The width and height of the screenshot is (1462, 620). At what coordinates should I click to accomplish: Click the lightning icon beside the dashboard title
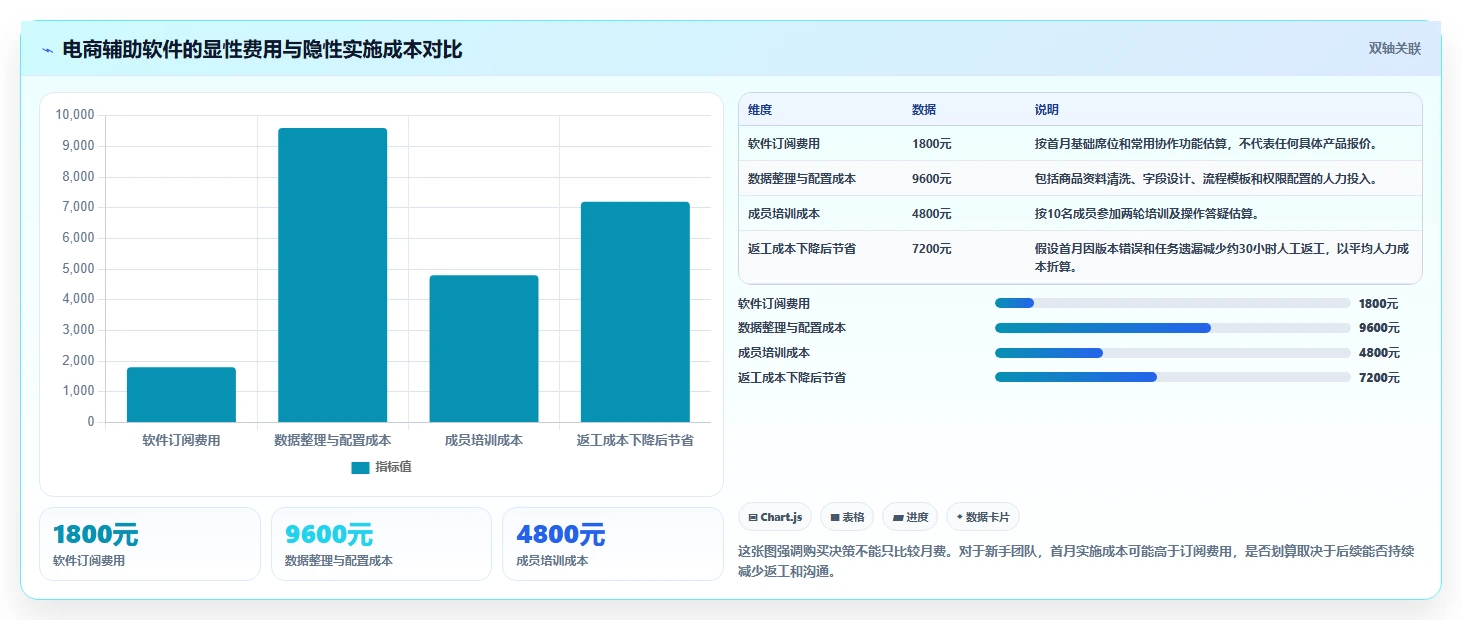tap(48, 50)
